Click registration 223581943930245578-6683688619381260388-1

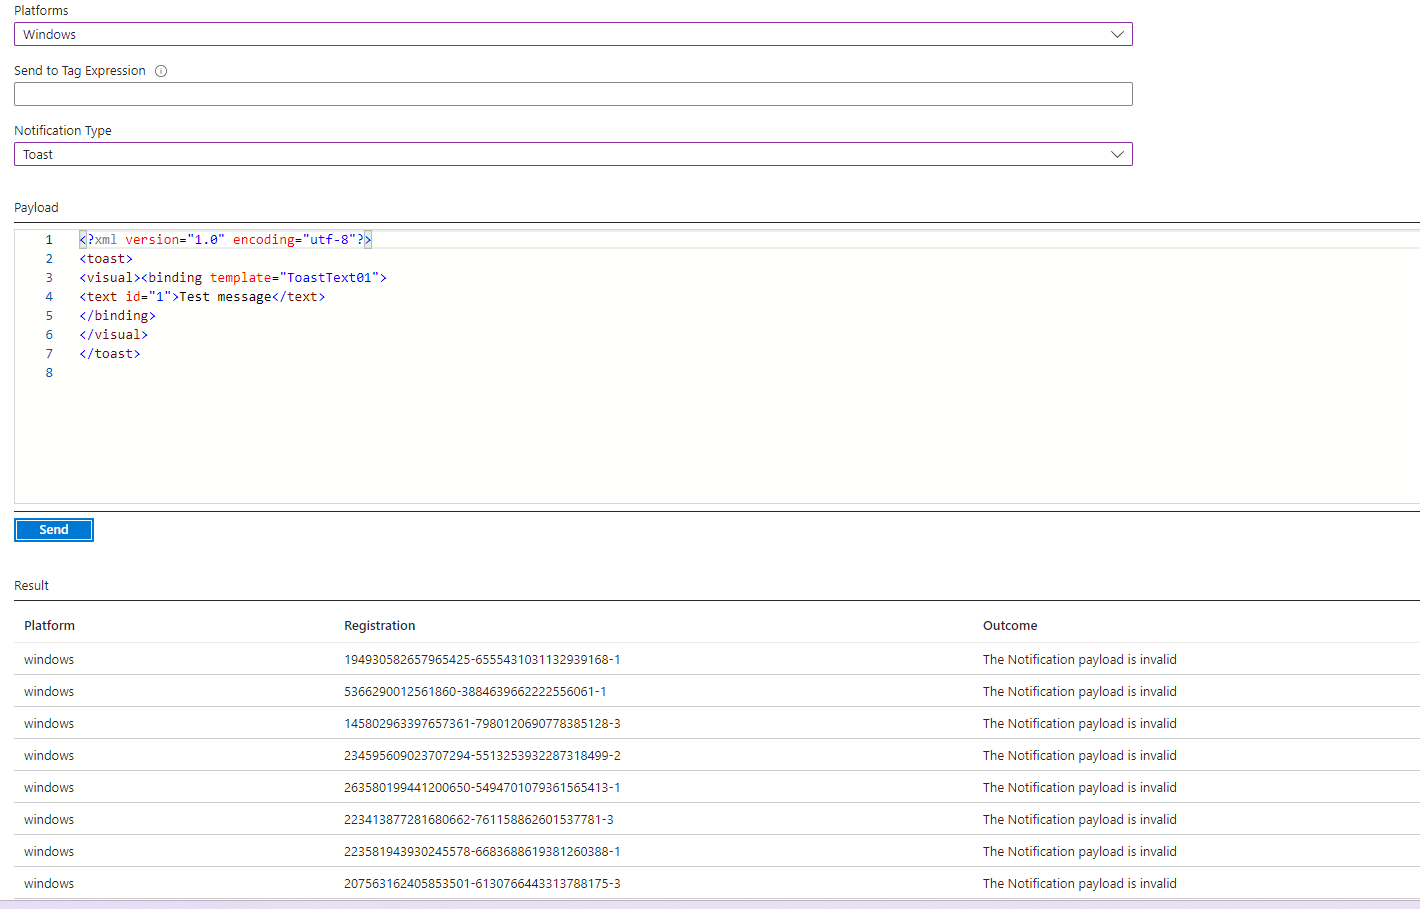[483, 851]
